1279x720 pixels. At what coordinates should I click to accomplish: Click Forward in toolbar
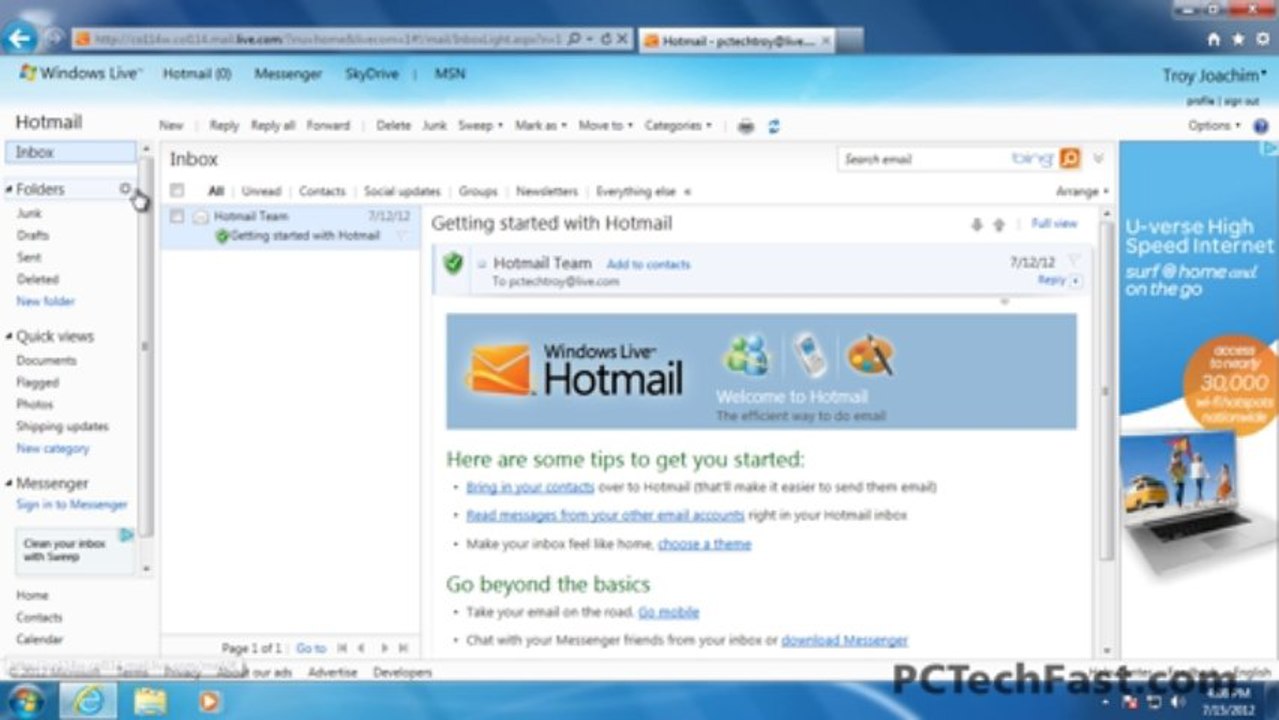click(x=328, y=126)
